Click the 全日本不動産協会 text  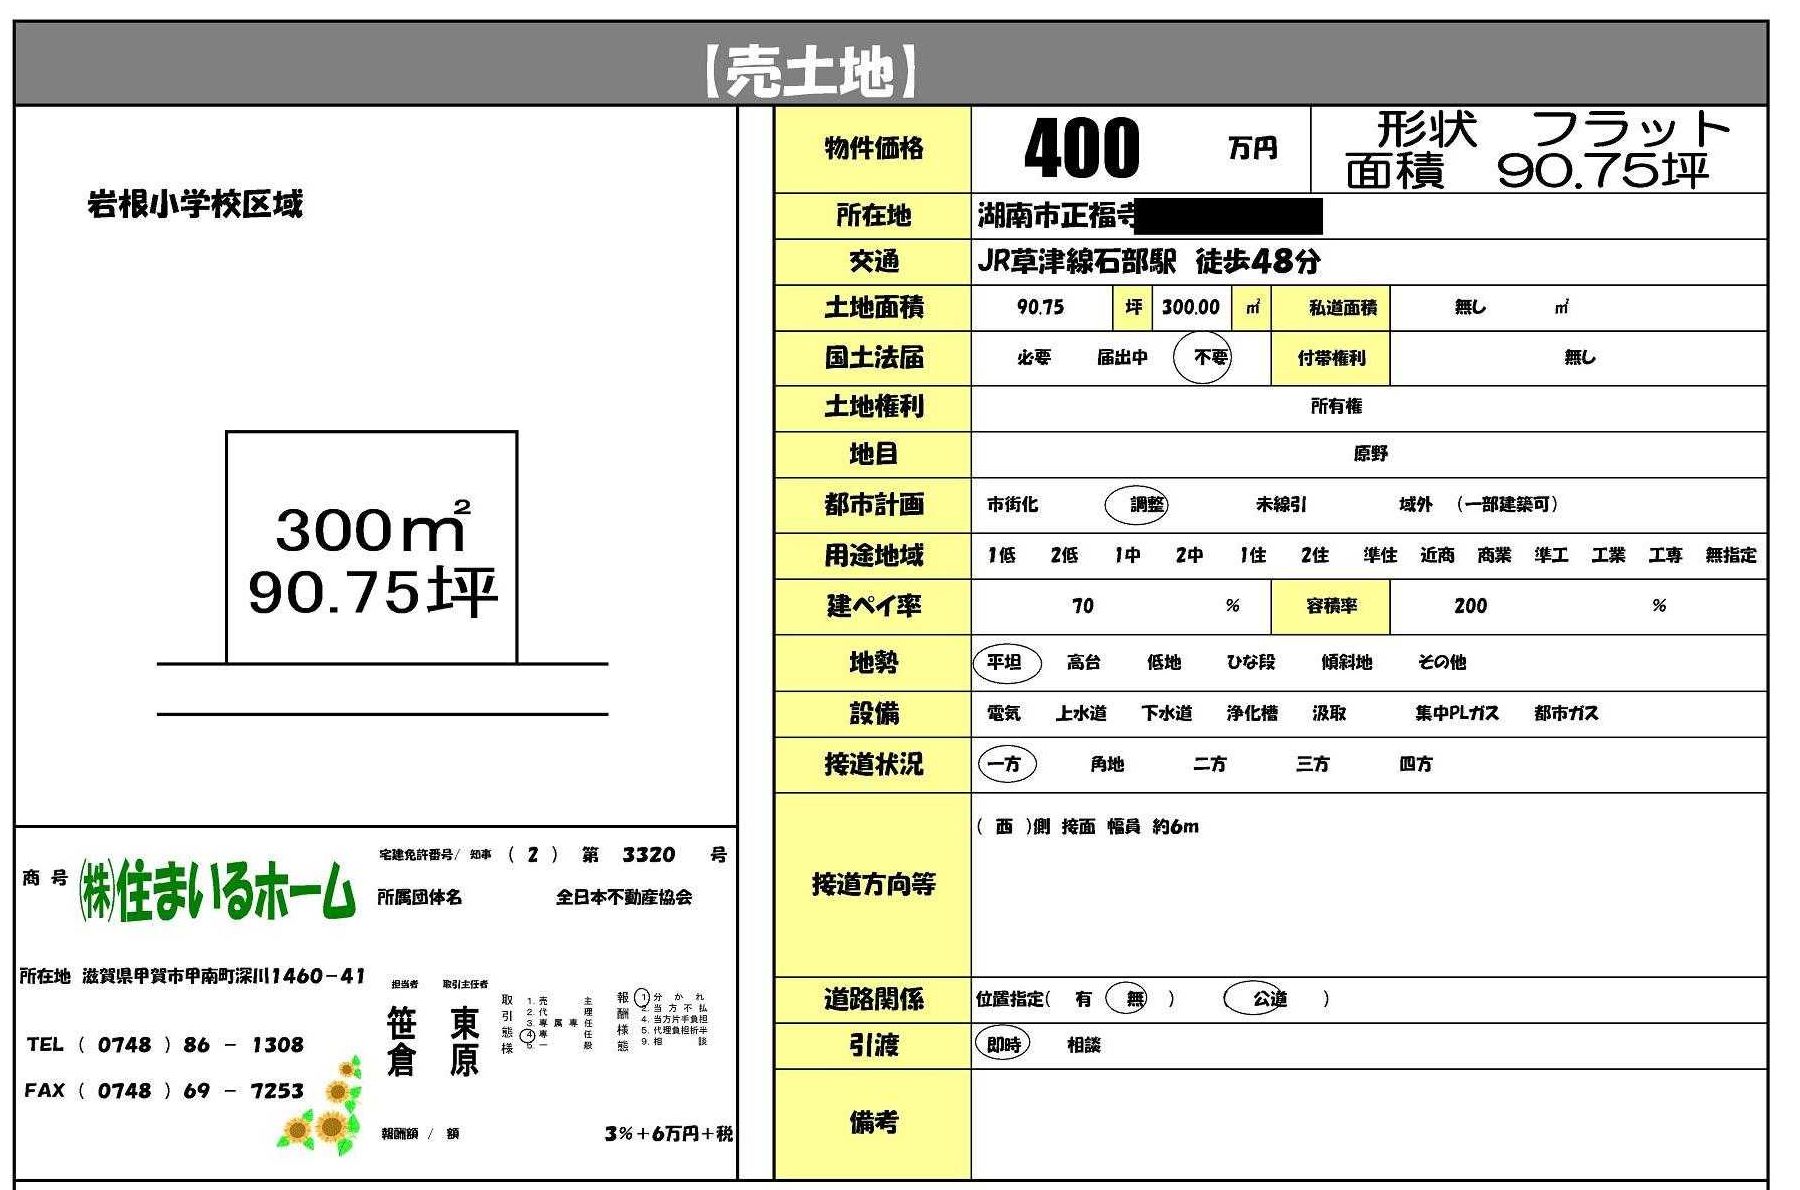[x=624, y=898]
